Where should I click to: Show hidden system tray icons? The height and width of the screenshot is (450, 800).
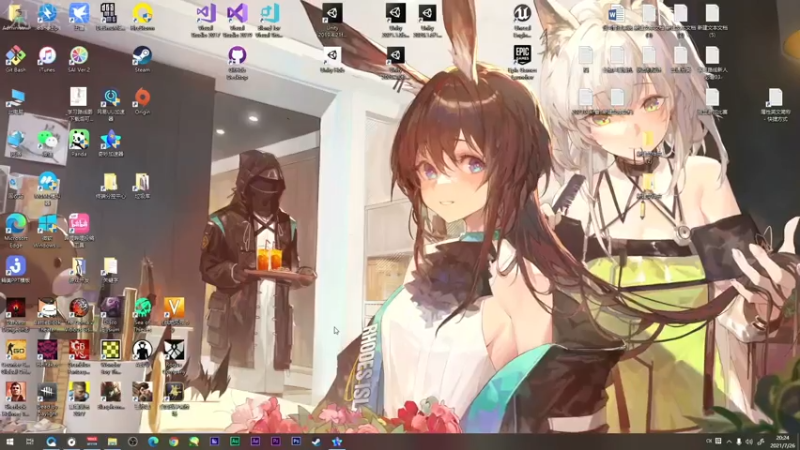click(729, 442)
